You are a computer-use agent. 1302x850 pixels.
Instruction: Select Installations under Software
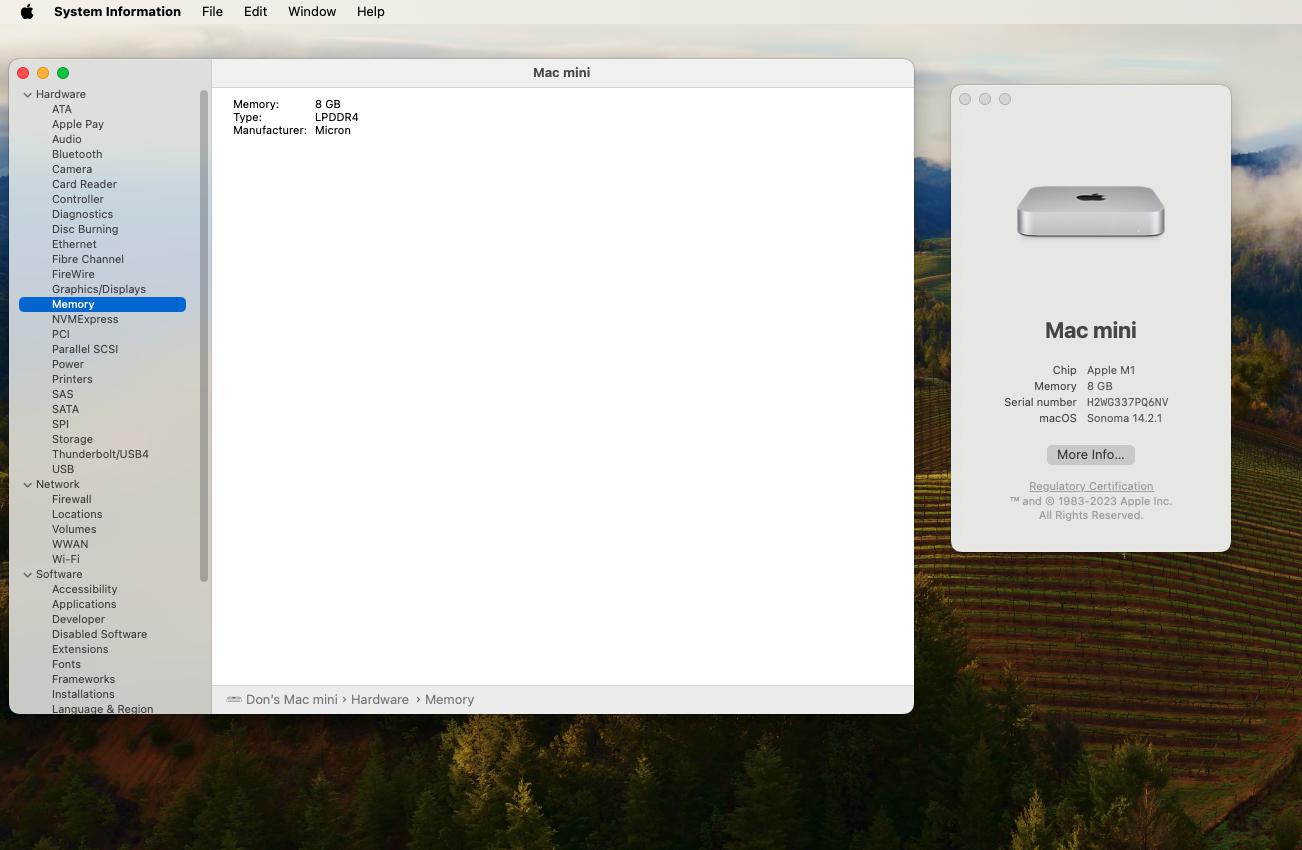[x=83, y=694]
